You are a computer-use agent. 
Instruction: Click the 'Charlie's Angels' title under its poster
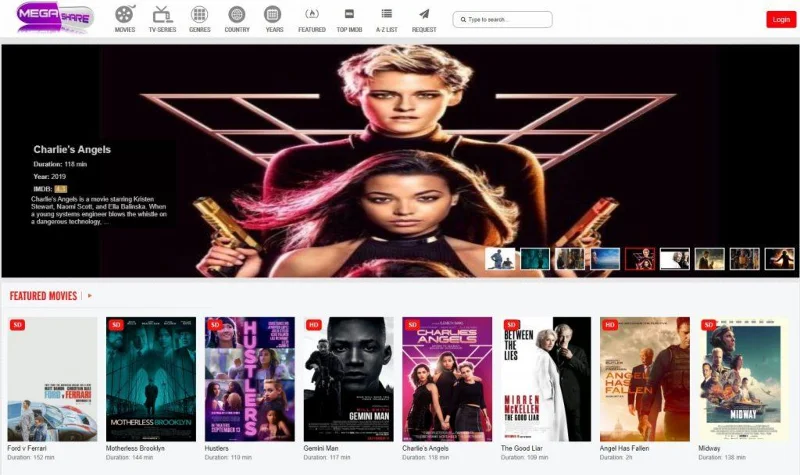coord(426,448)
